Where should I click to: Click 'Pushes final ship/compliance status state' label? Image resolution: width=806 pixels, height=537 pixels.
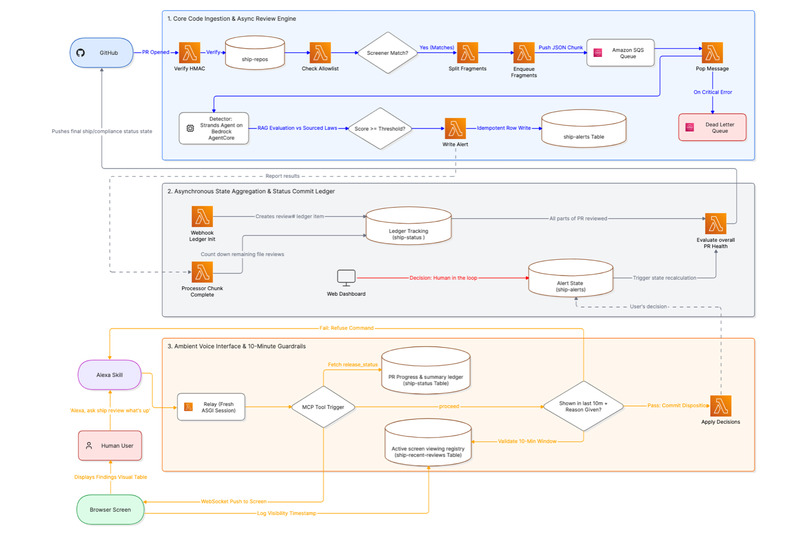(x=102, y=132)
